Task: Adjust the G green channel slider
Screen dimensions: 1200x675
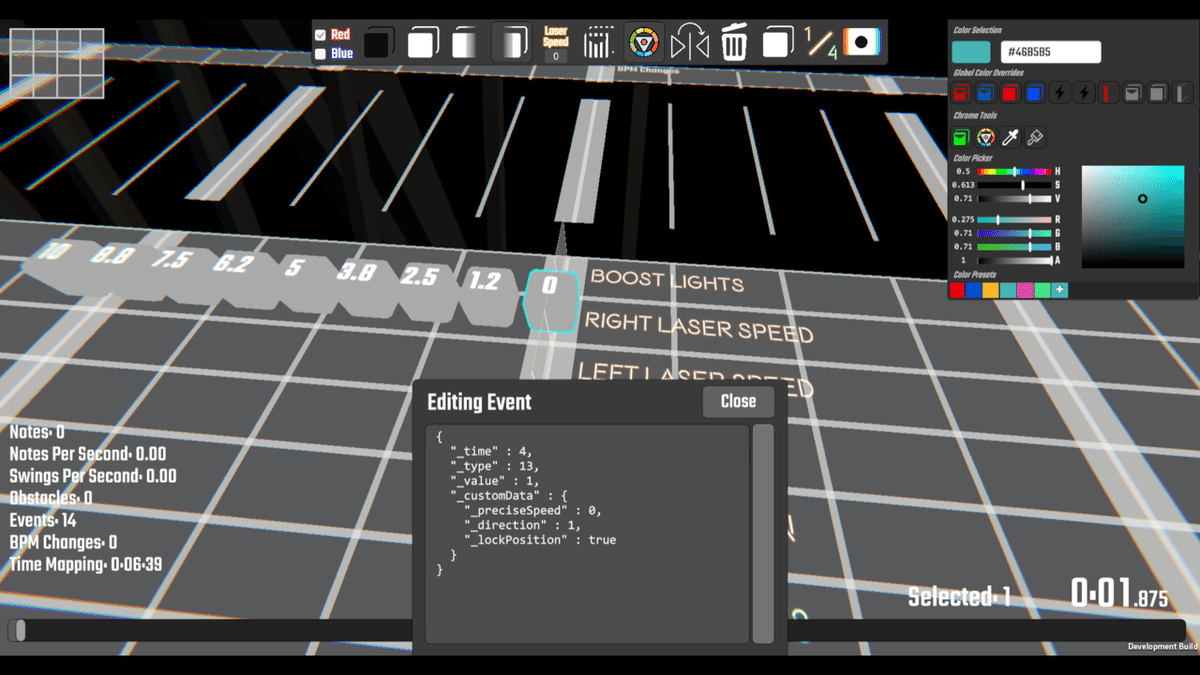Action: coord(1014,233)
